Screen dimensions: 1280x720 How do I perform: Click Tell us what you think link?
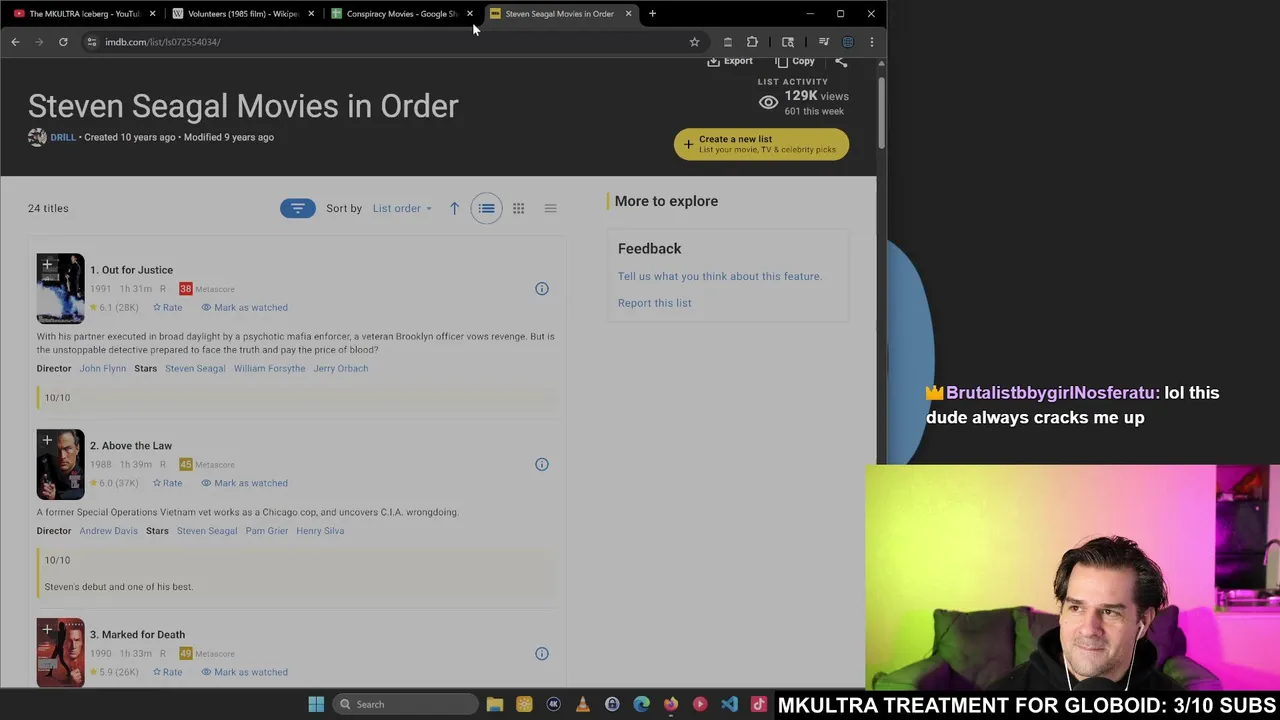(720, 276)
